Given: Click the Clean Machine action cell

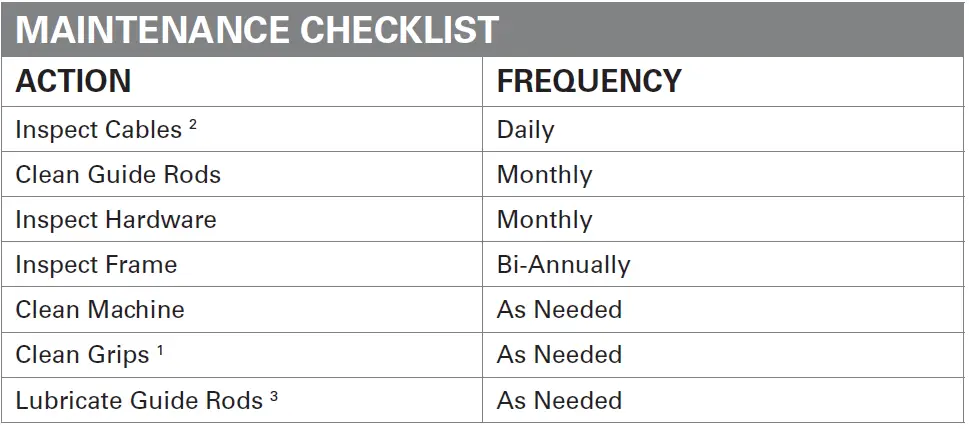Looking at the screenshot, I should click(x=100, y=310).
